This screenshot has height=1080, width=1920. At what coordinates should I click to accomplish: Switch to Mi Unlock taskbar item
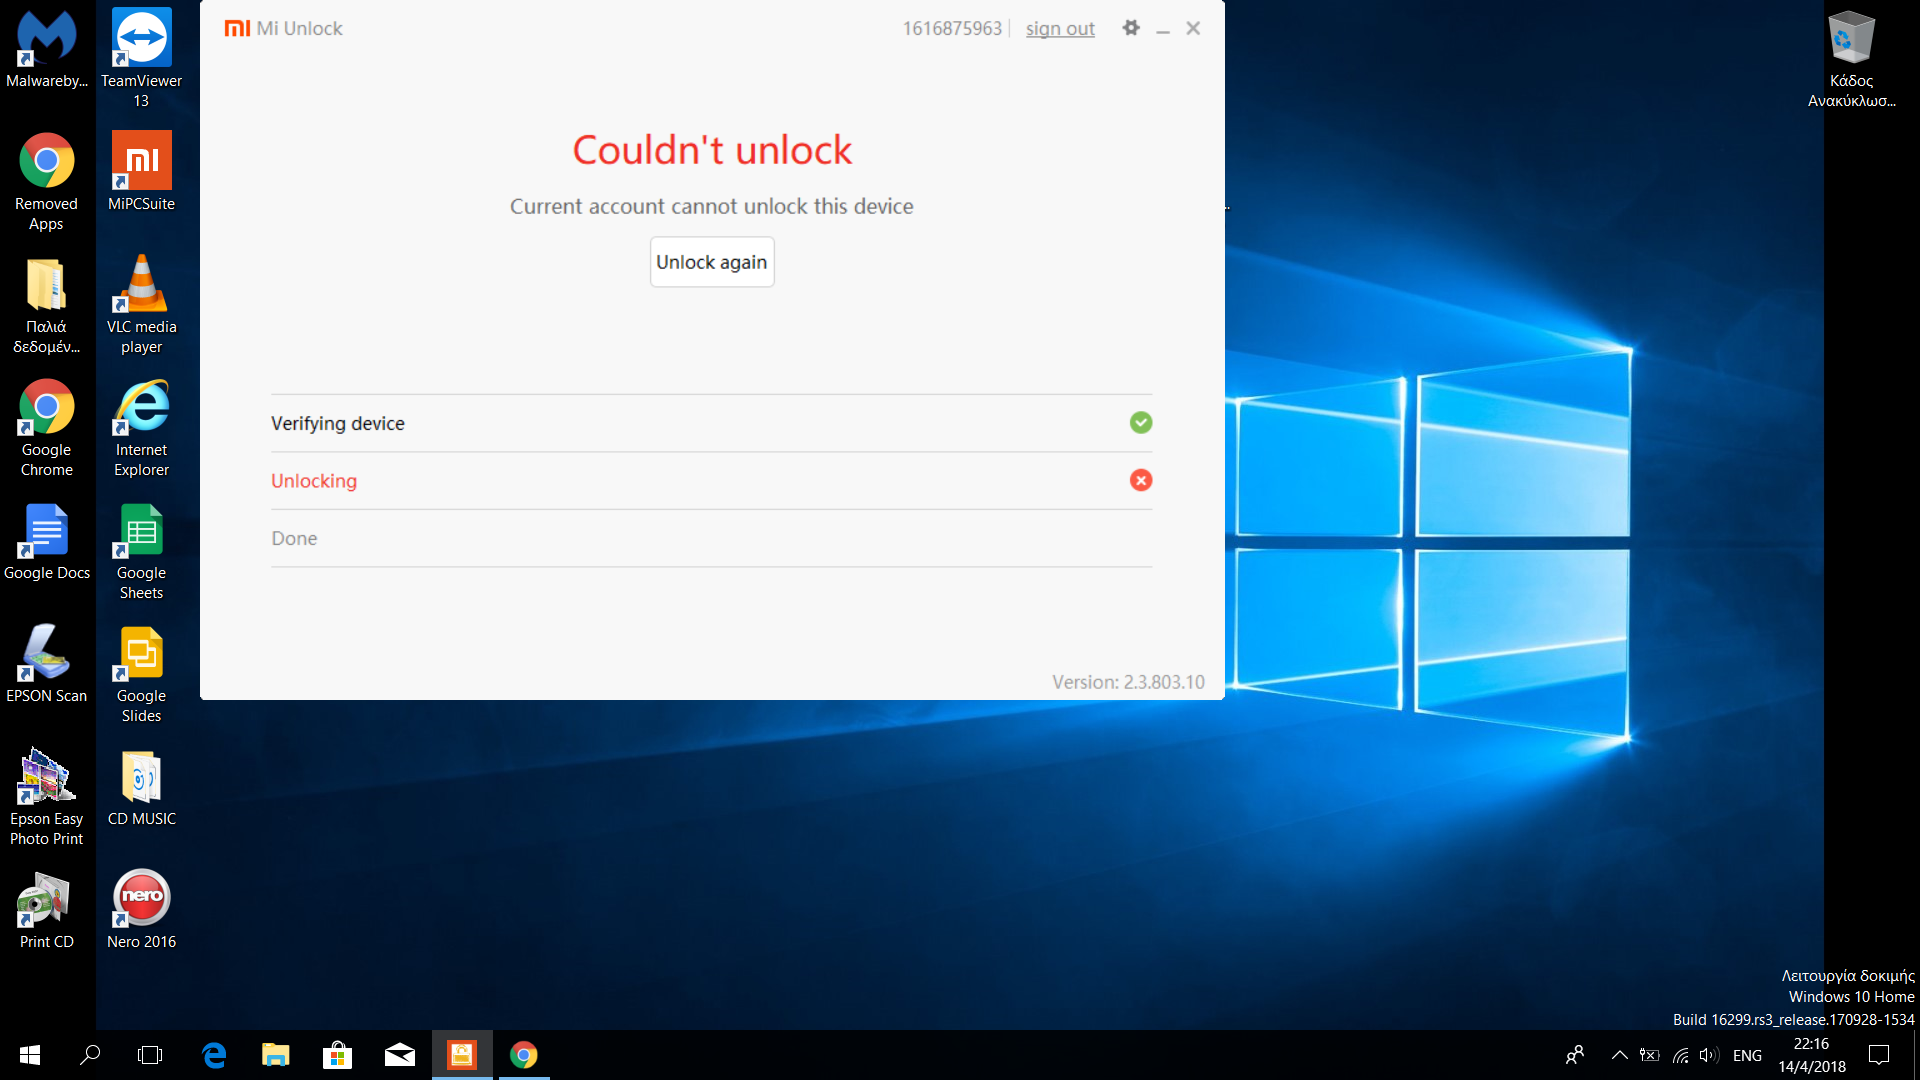(462, 1055)
